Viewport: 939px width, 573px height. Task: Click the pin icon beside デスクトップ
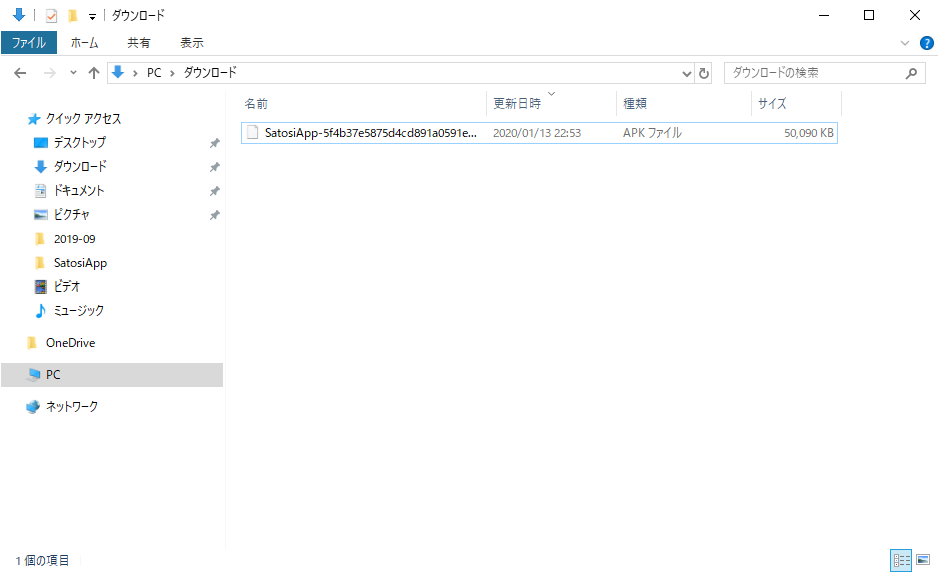pos(214,143)
